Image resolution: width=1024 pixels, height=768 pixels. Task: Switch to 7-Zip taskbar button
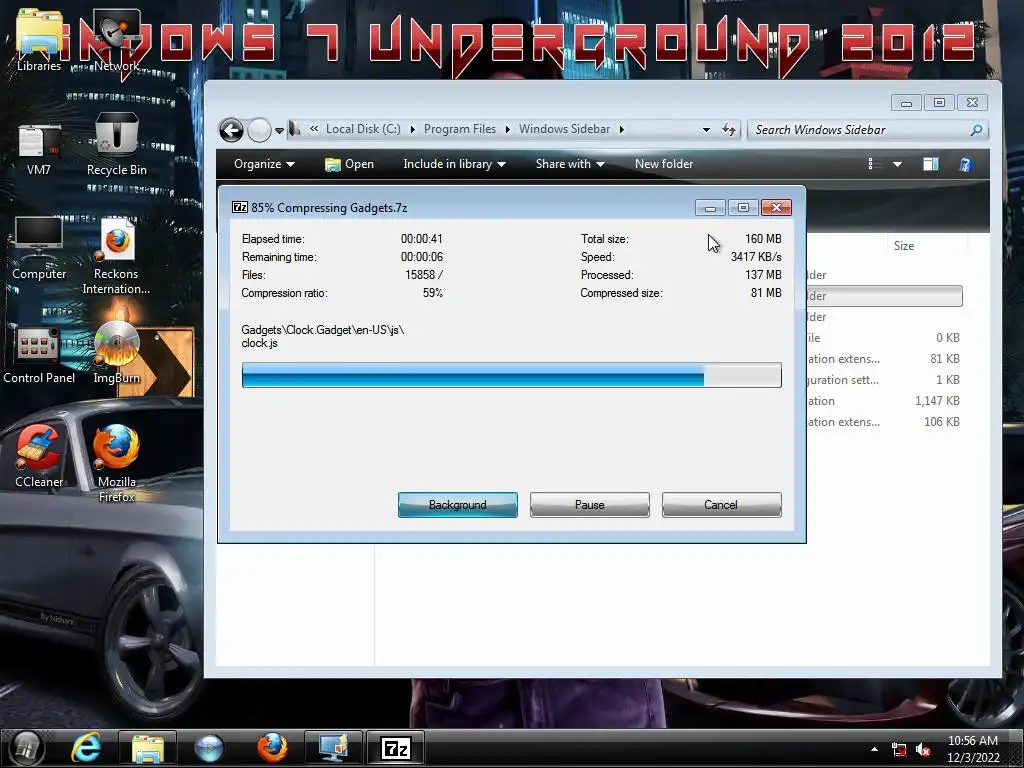pyautogui.click(x=396, y=748)
